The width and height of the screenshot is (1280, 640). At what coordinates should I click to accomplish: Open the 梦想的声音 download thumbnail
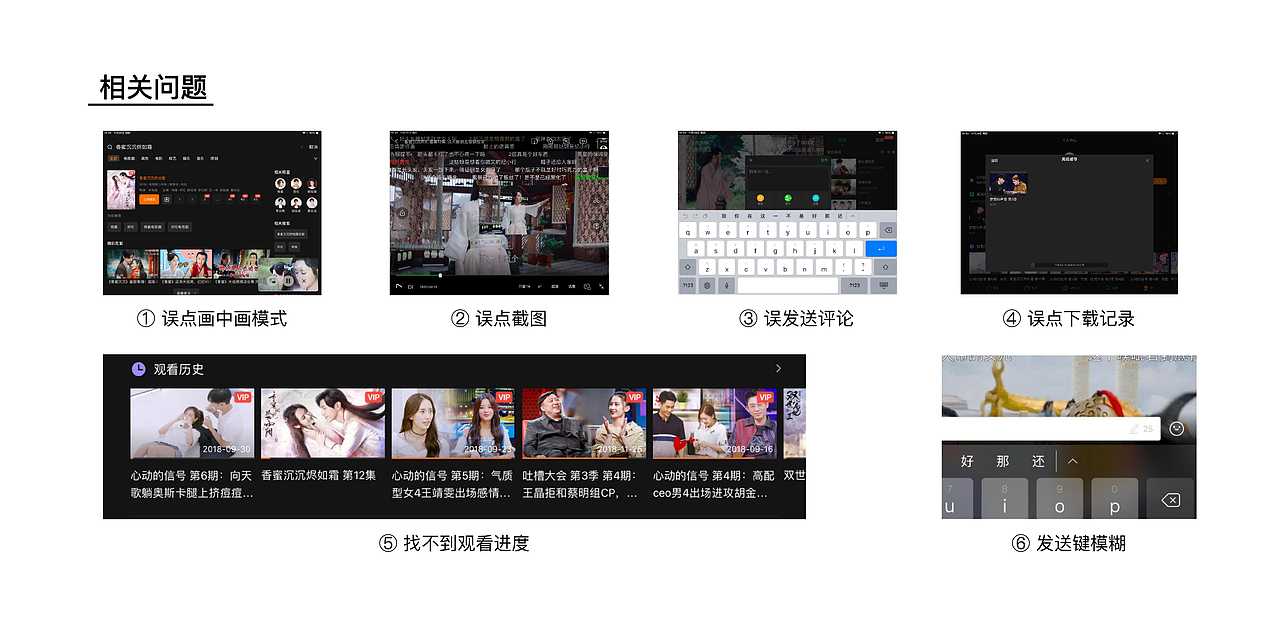1010,185
